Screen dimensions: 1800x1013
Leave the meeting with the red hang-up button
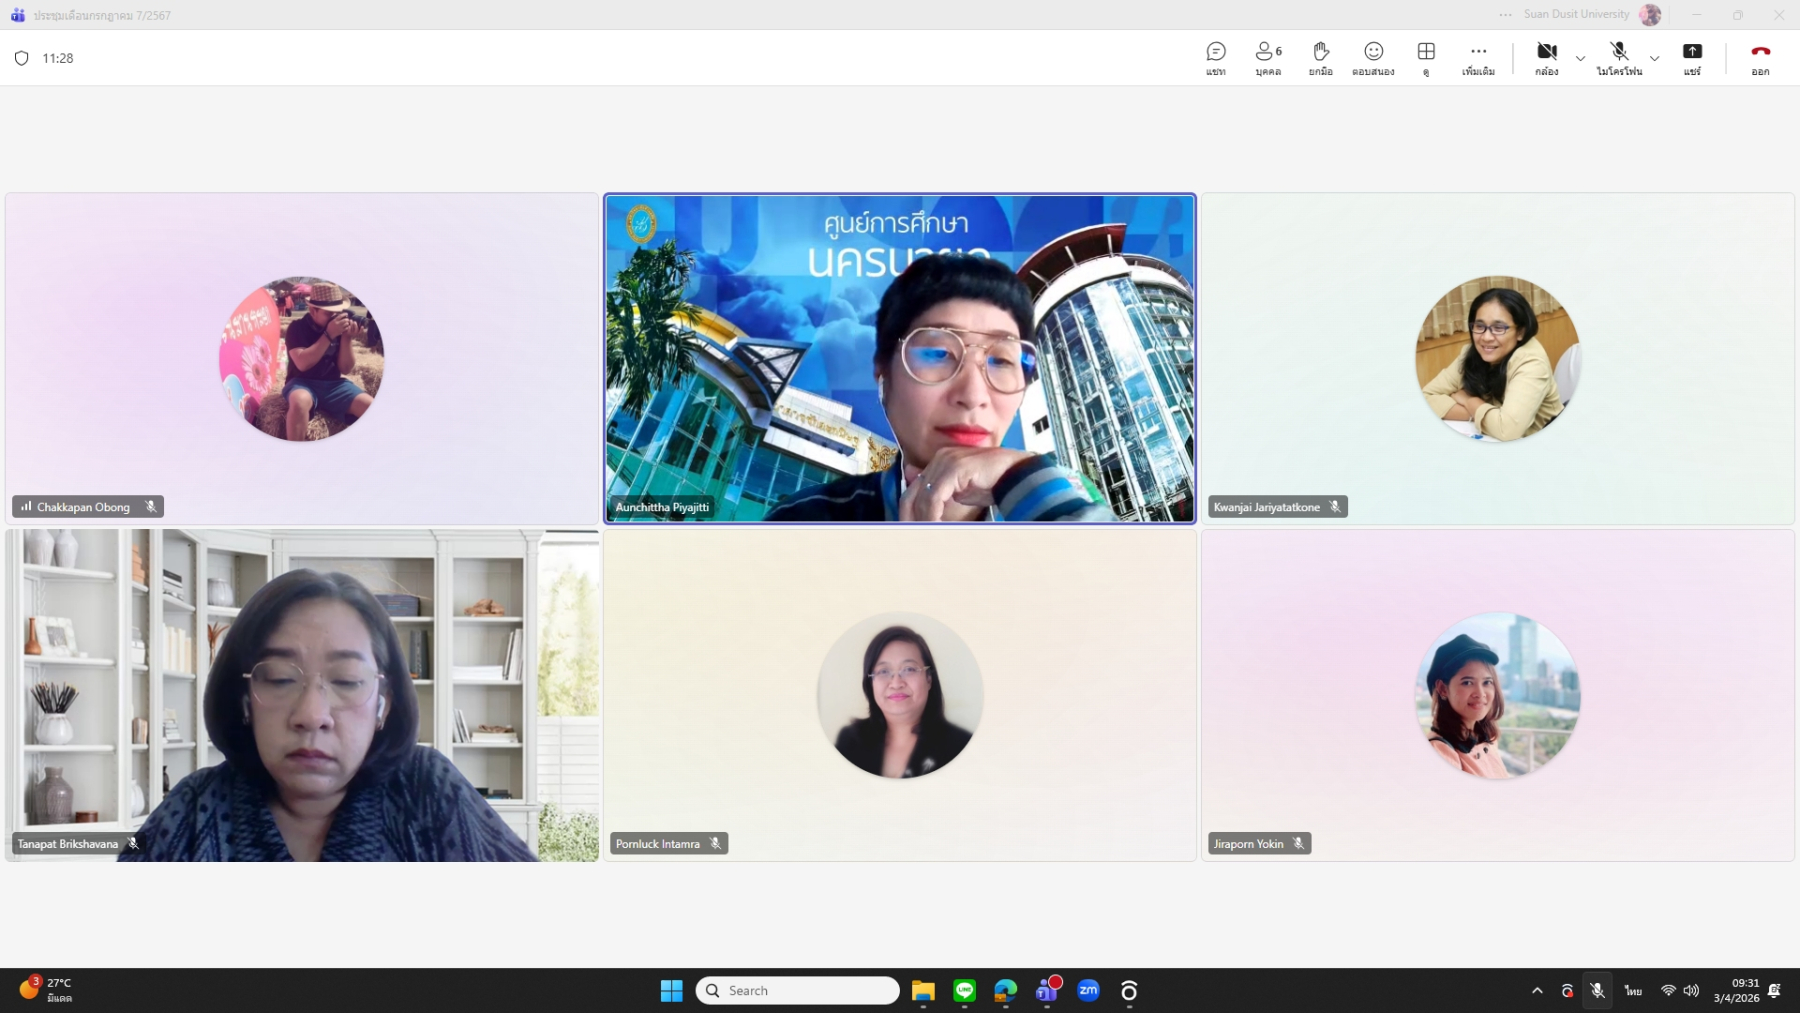click(x=1760, y=58)
